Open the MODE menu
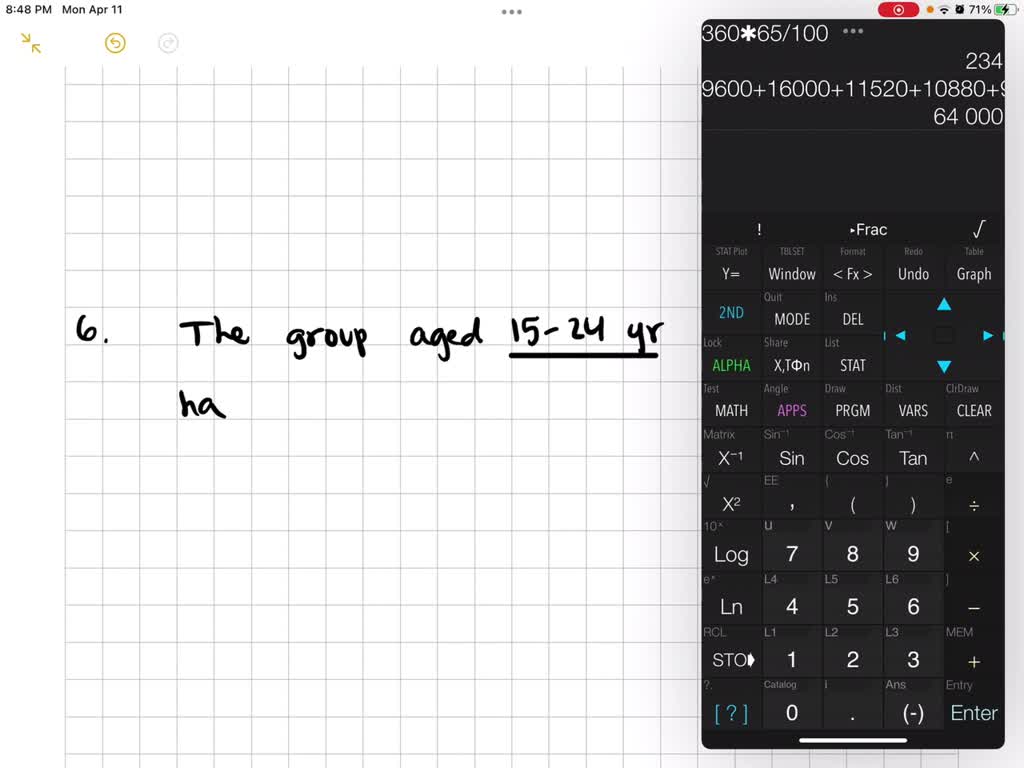1024x768 pixels. (x=791, y=319)
